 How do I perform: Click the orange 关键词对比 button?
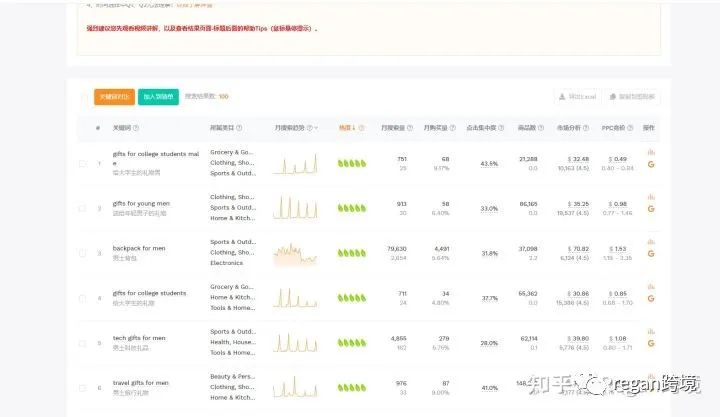pyautogui.click(x=112, y=97)
